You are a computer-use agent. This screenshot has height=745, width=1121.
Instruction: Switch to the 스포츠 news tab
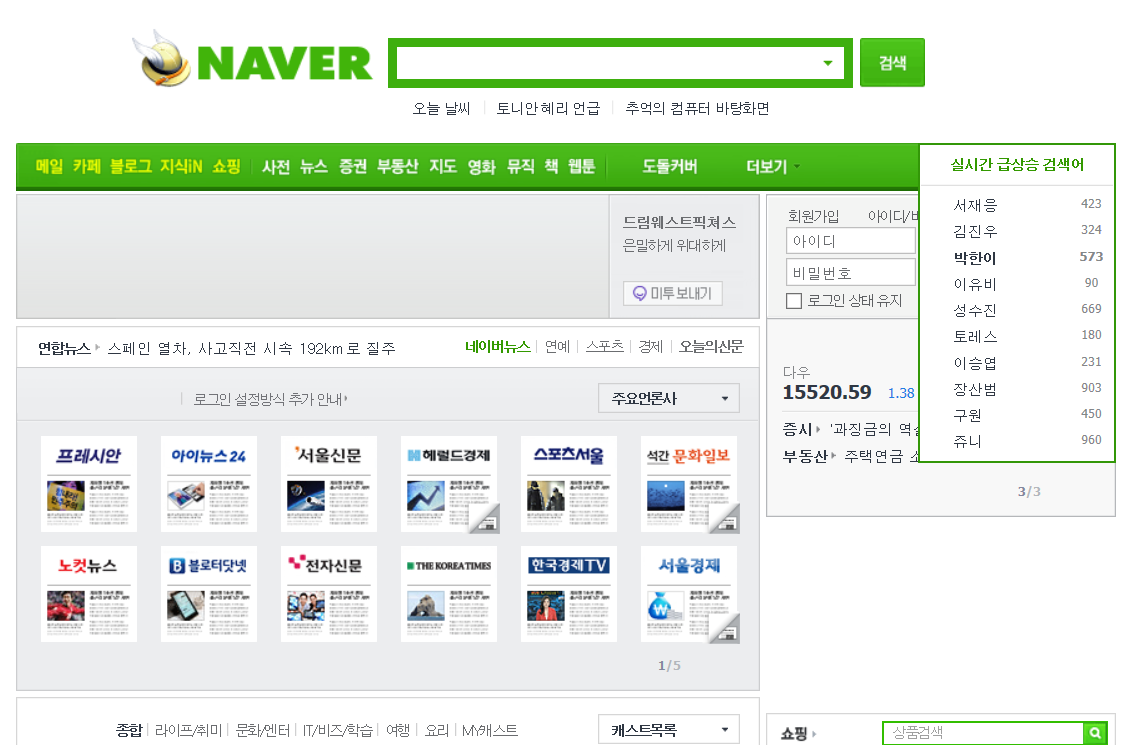coord(604,347)
